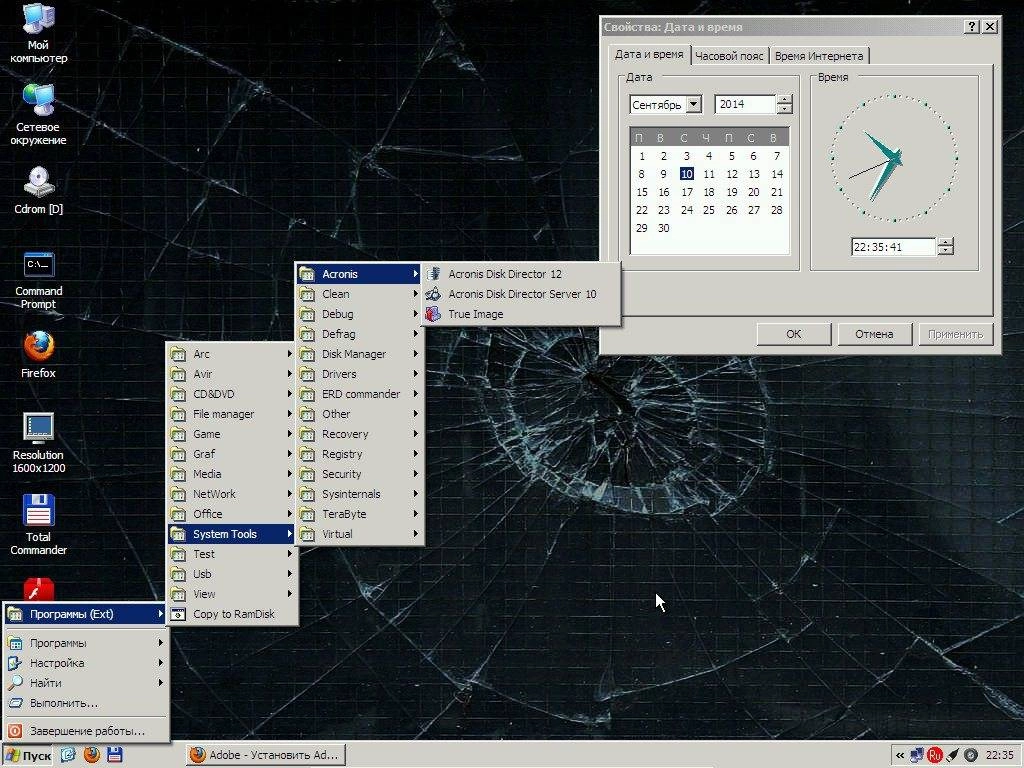The height and width of the screenshot is (768, 1024).
Task: Expand hidden tray icons with the chevron
Action: [x=900, y=755]
